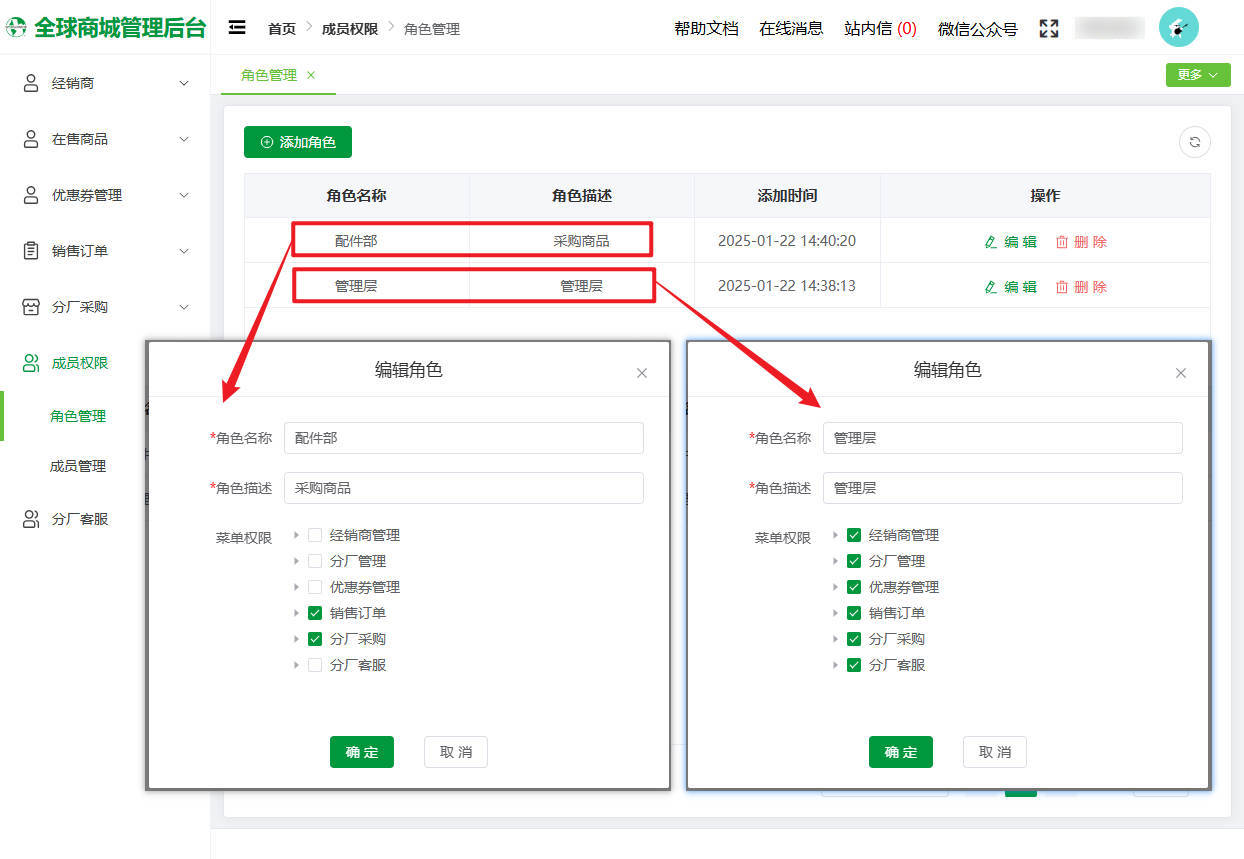Screen dimensions: 1244x859
Task: Click the hamburger menu collapse icon
Action: (x=237, y=28)
